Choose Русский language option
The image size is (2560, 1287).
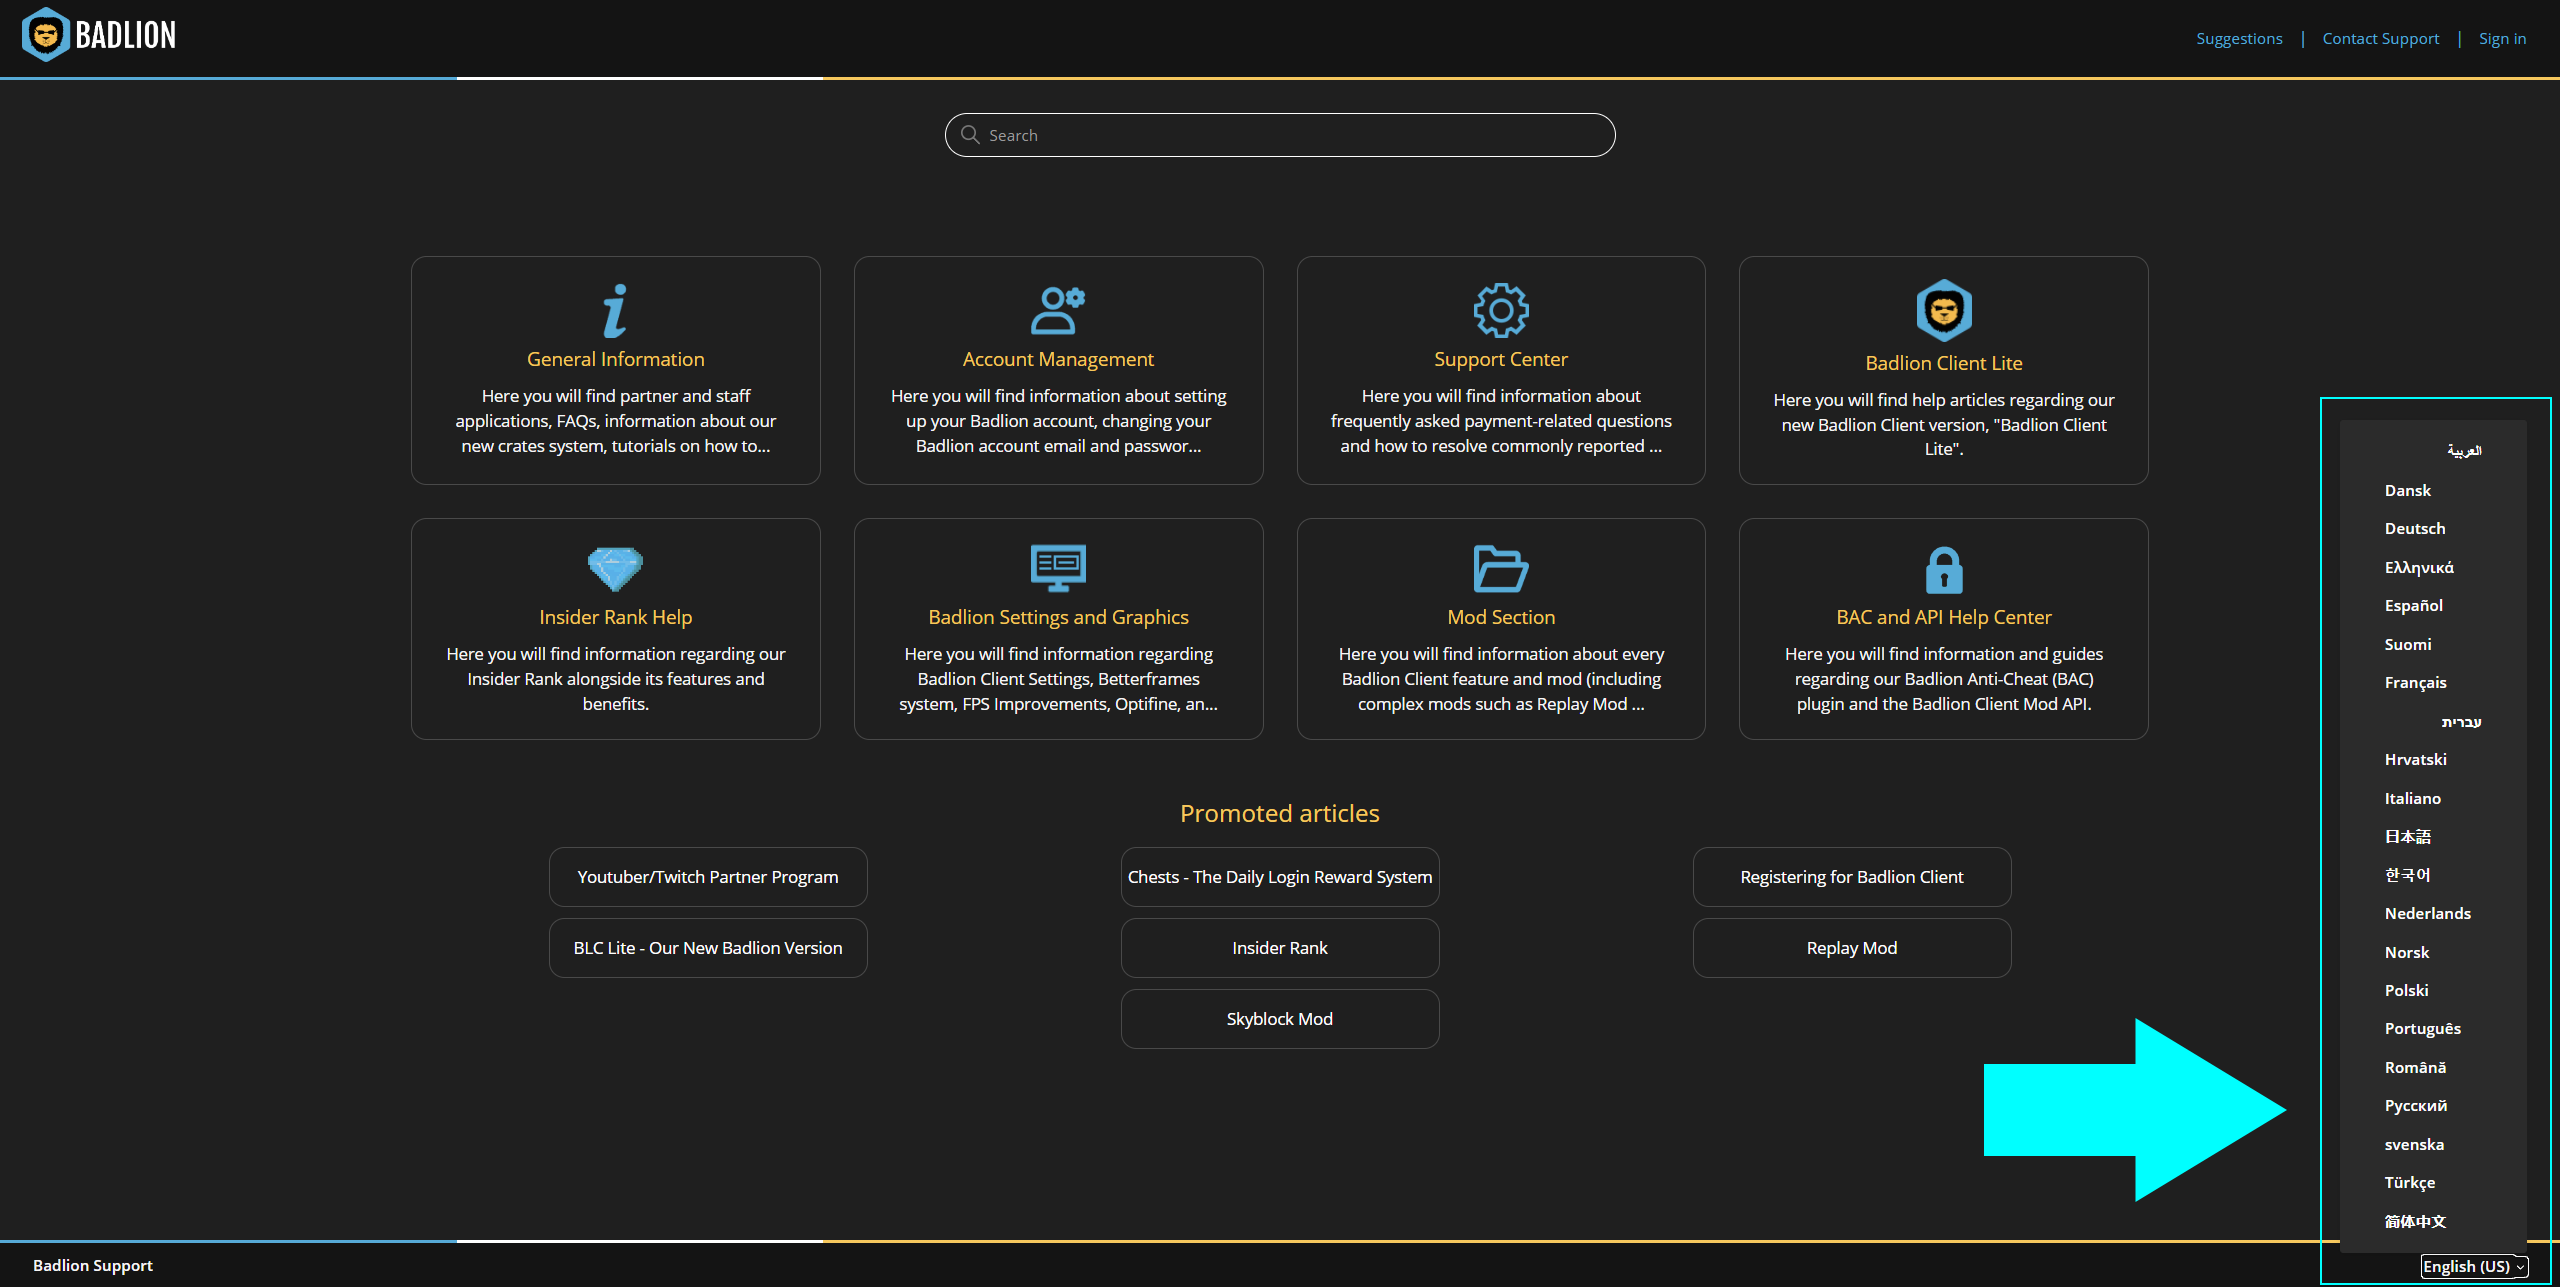pos(2415,1105)
